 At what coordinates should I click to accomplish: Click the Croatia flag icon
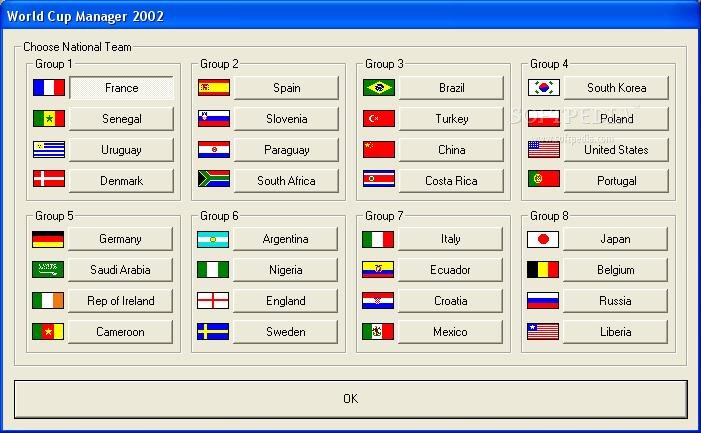pyautogui.click(x=378, y=301)
